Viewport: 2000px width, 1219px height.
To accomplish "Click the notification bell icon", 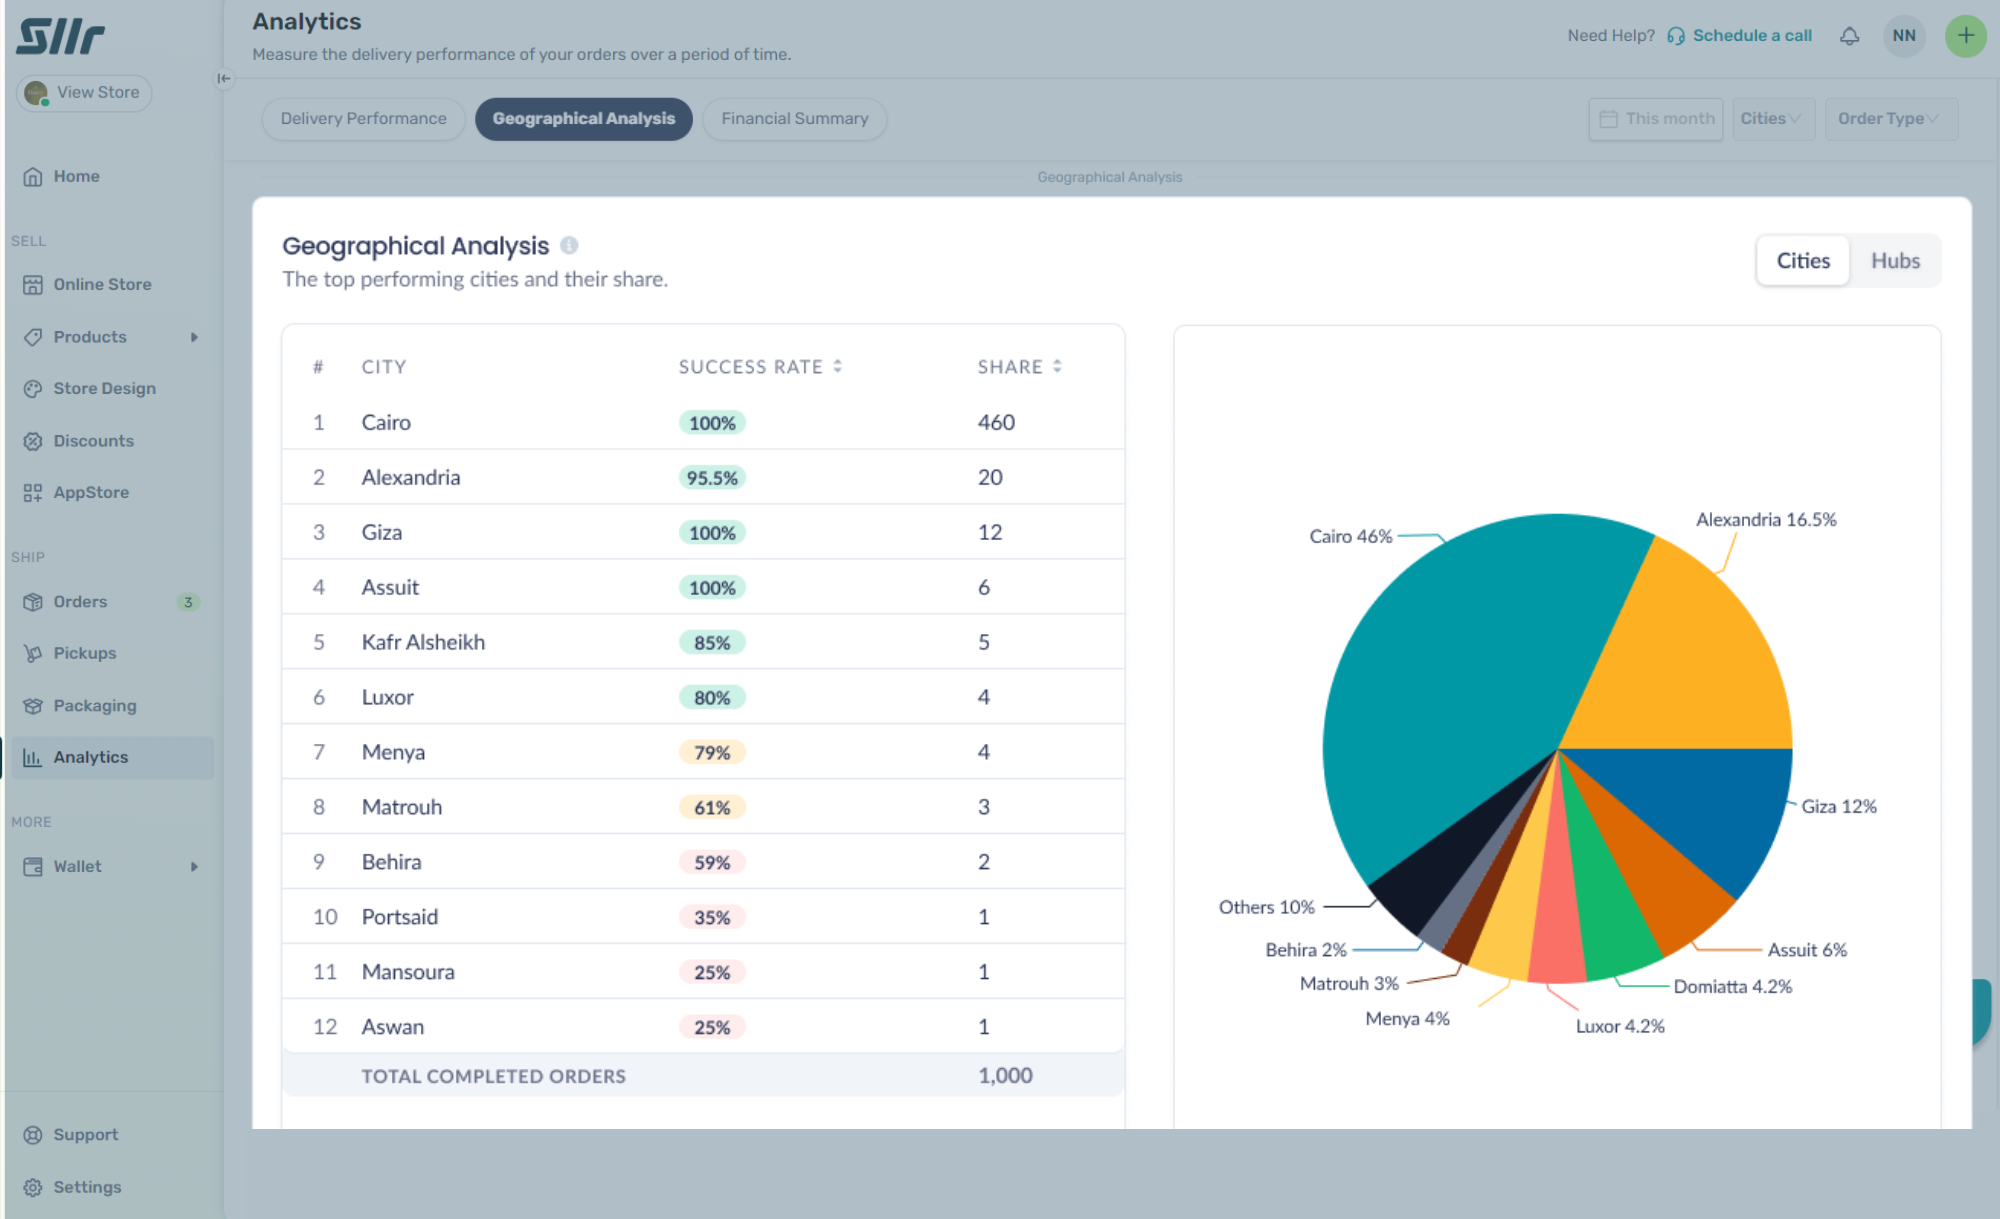I will click(x=1849, y=36).
